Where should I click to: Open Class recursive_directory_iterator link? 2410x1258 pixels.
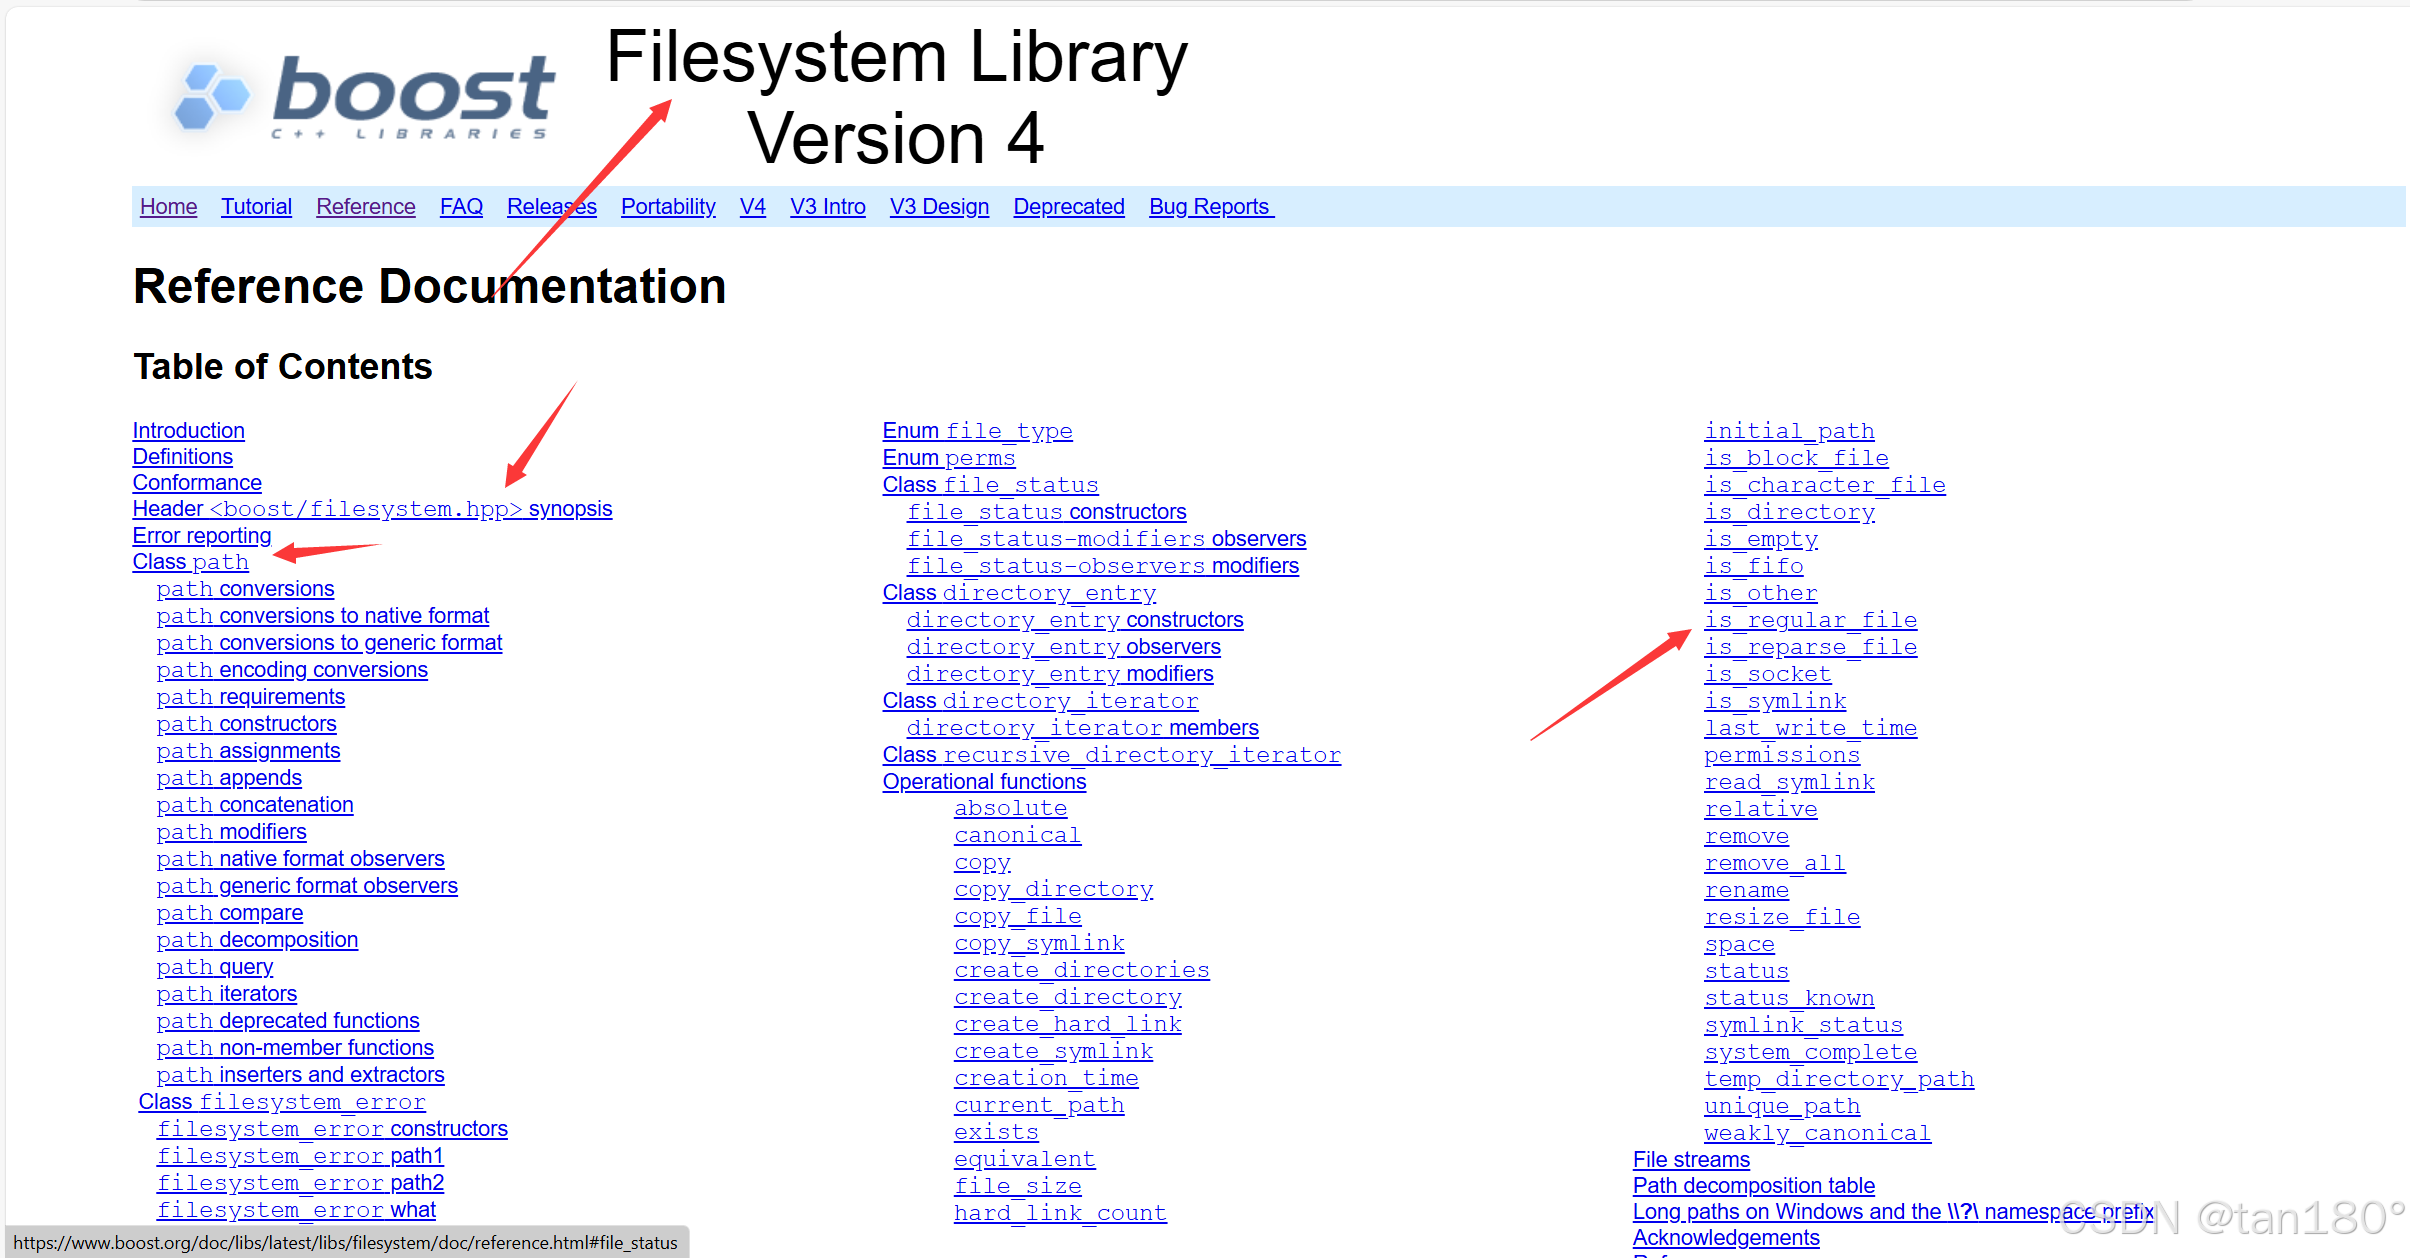[1112, 755]
